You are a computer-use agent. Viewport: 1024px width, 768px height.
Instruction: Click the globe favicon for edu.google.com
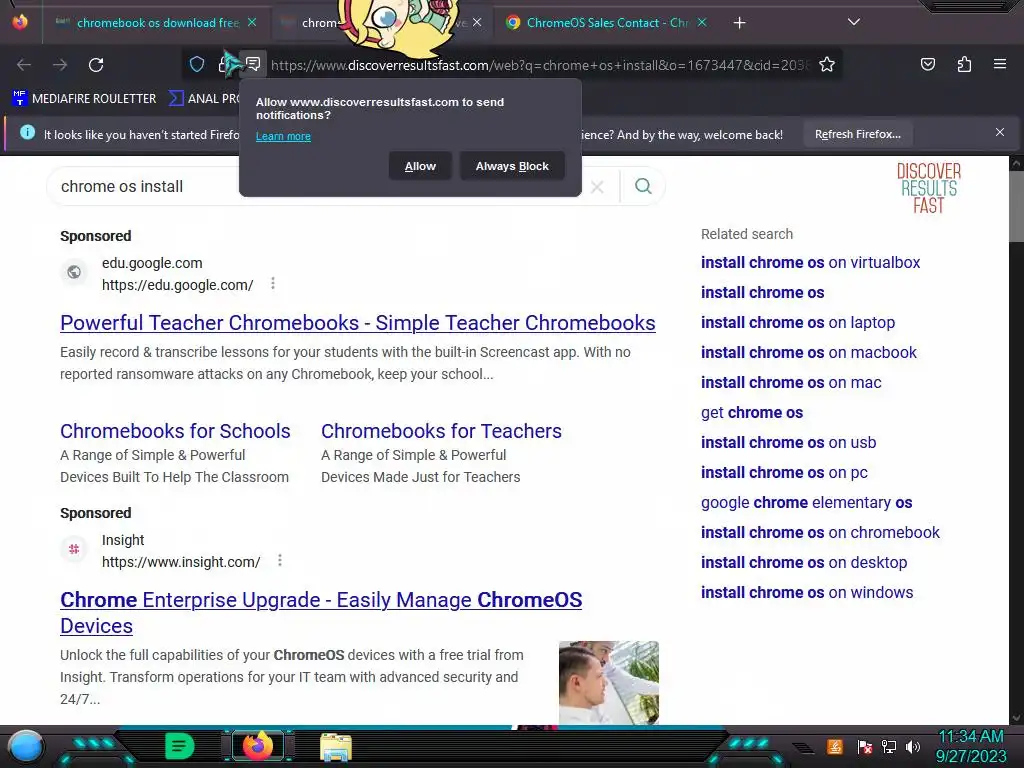74,272
